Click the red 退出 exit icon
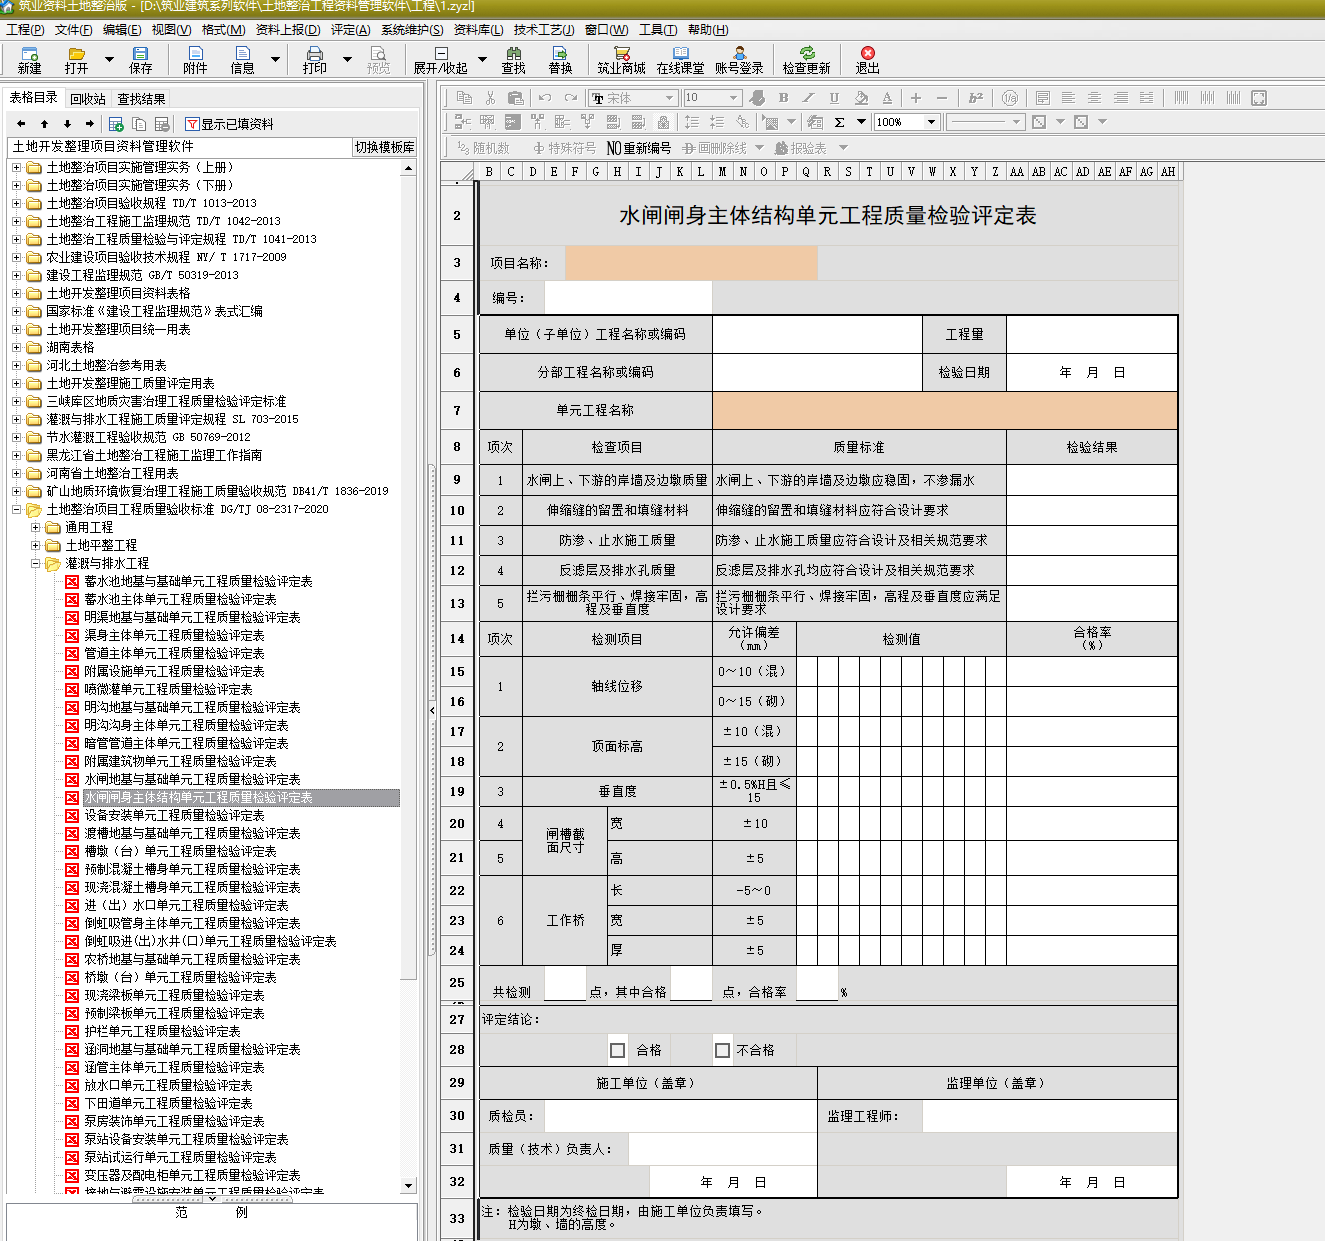 point(867,60)
